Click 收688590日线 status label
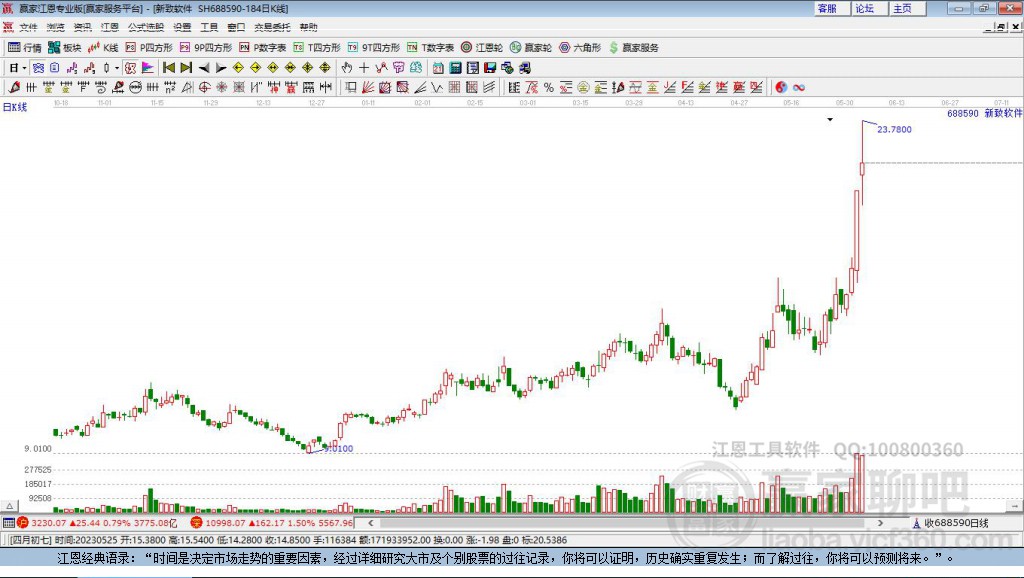Image resolution: width=1024 pixels, height=578 pixels. click(x=956, y=522)
